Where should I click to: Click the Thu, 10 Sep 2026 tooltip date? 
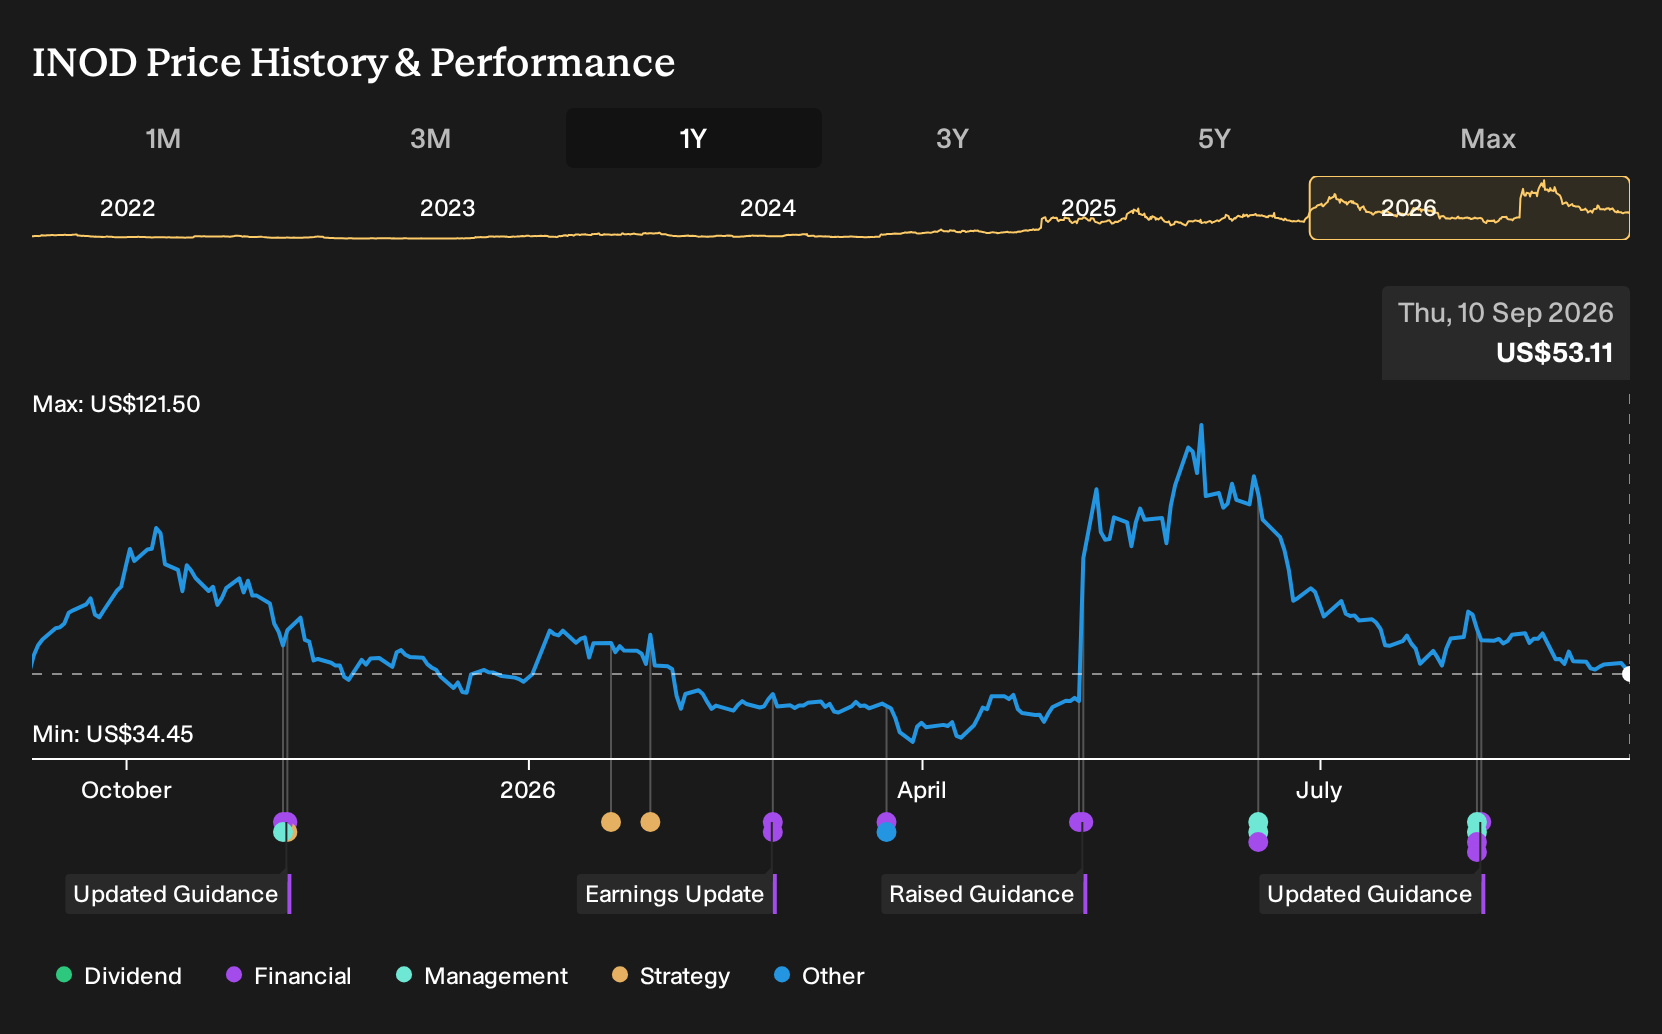pos(1506,313)
